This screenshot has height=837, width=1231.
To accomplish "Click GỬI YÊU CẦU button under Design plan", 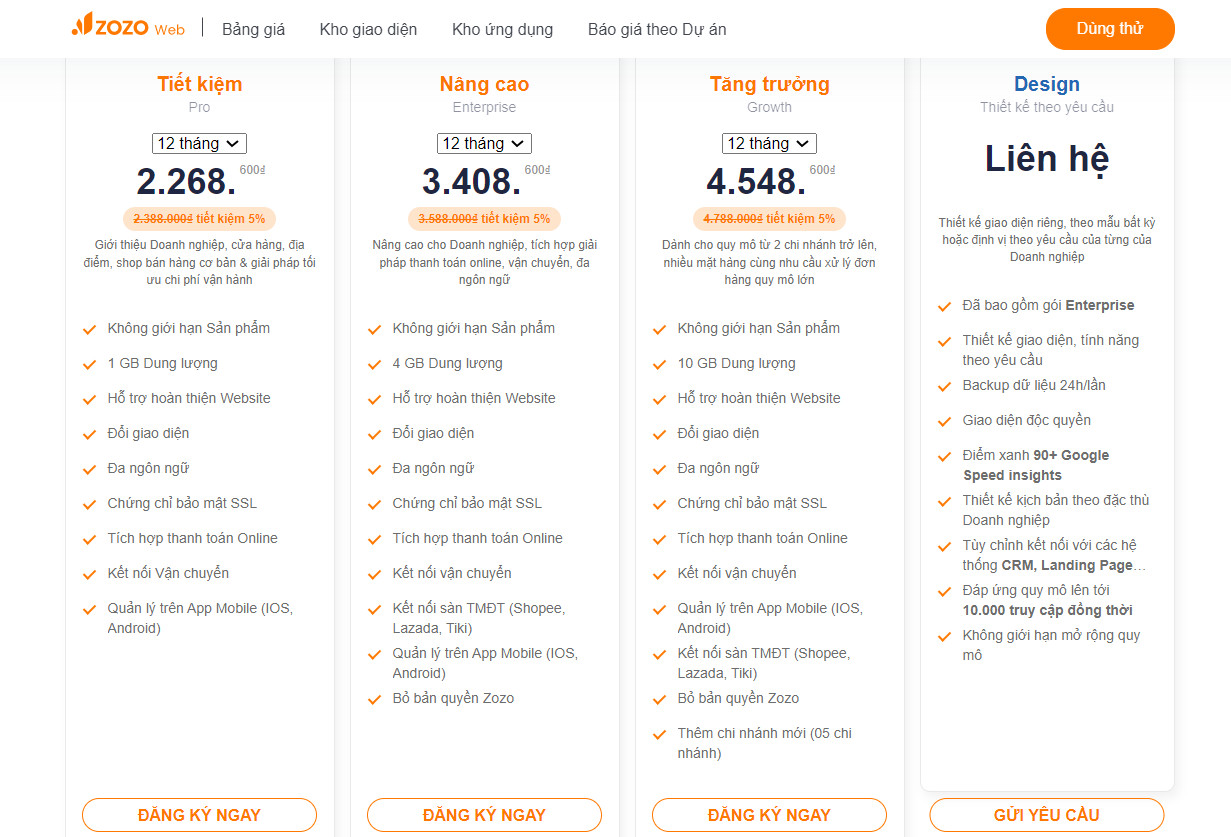I will click(x=1047, y=815).
